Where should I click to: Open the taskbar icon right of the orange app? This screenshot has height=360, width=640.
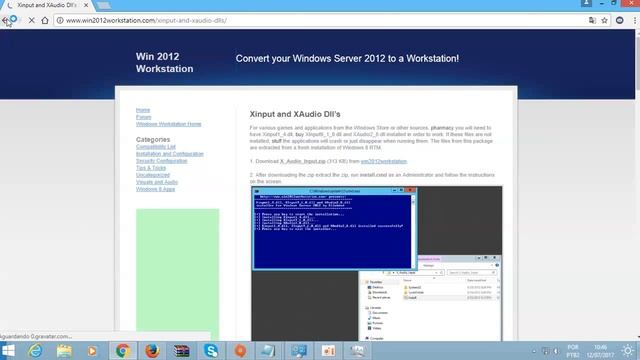[x=269, y=351]
